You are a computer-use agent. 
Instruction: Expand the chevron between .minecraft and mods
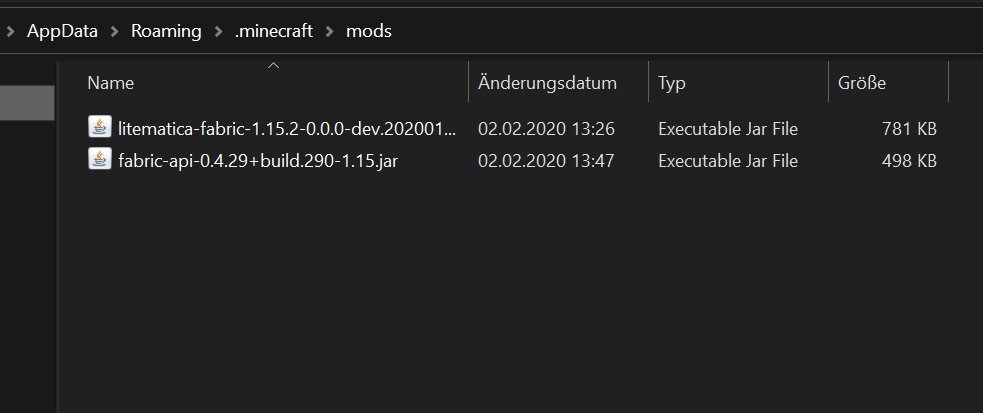tap(329, 31)
